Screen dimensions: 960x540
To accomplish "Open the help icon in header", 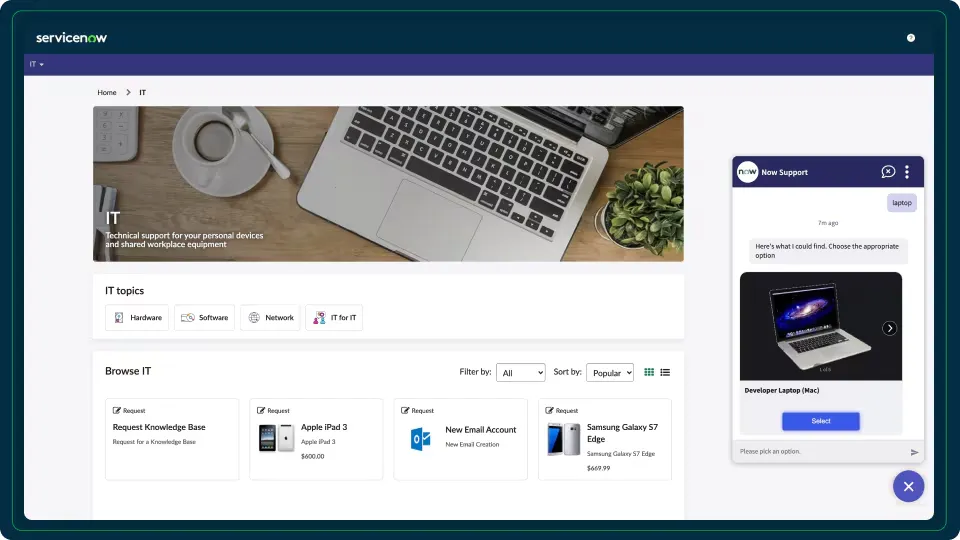I will 910,38.
